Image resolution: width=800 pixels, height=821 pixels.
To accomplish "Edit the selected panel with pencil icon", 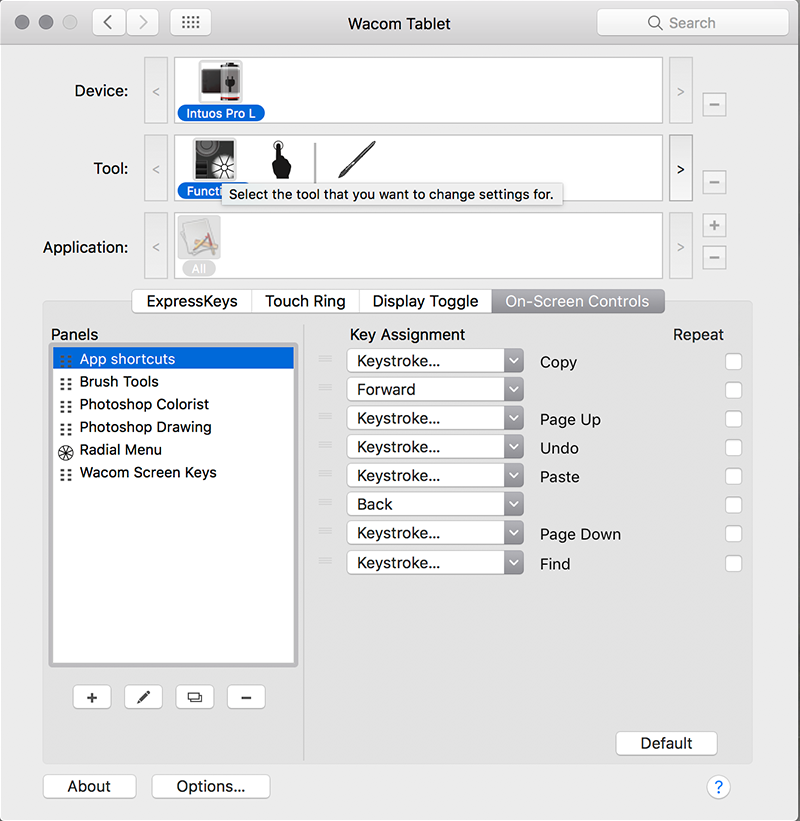I will 143,697.
